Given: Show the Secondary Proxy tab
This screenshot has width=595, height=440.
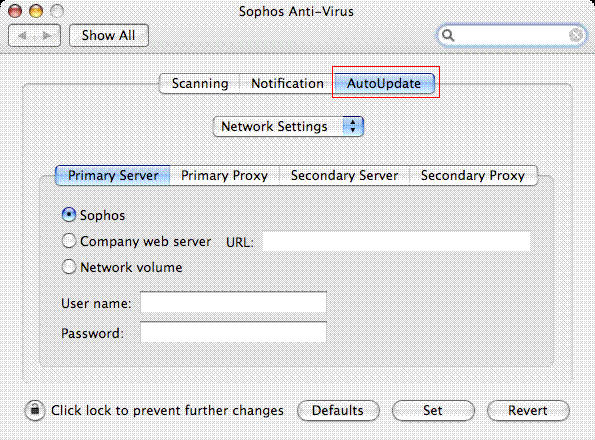Looking at the screenshot, I should click(473, 176).
